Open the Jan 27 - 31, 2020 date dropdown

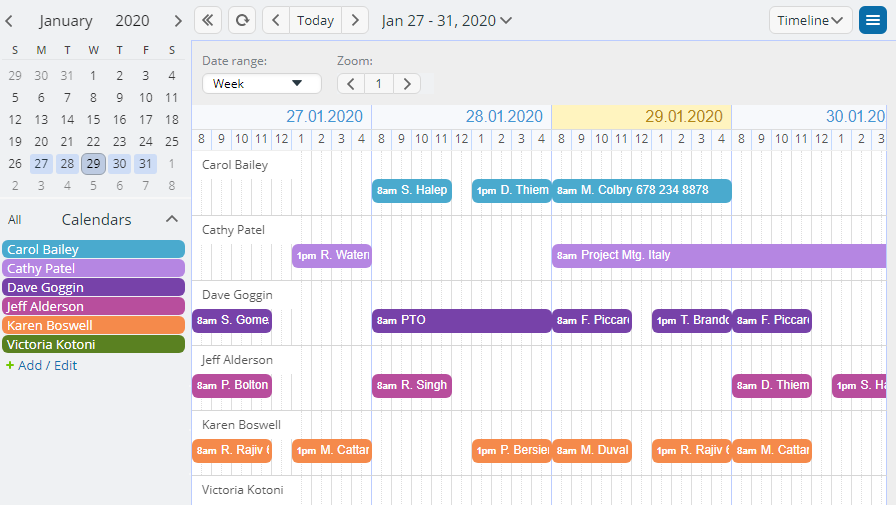[447, 21]
